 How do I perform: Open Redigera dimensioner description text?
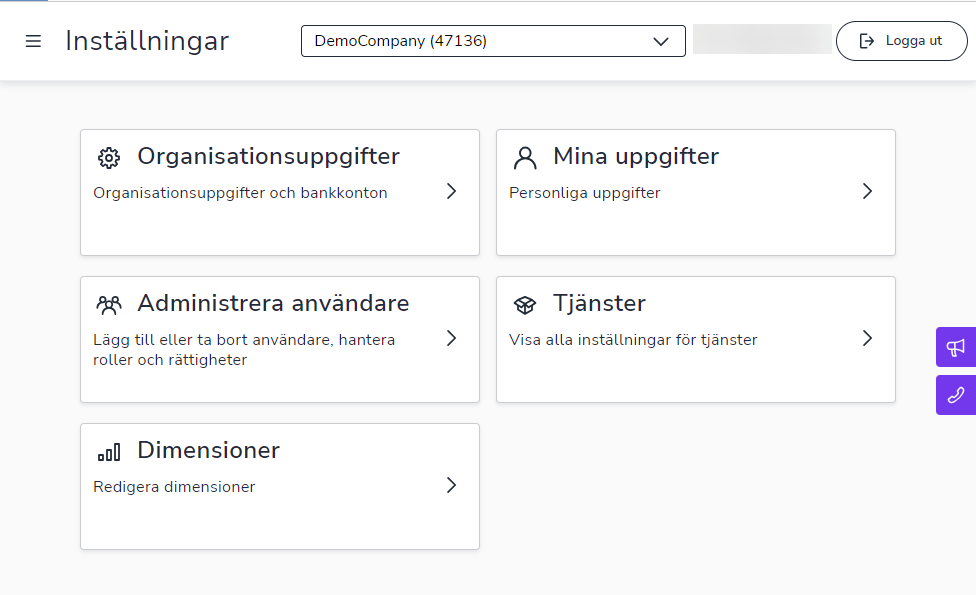click(174, 487)
